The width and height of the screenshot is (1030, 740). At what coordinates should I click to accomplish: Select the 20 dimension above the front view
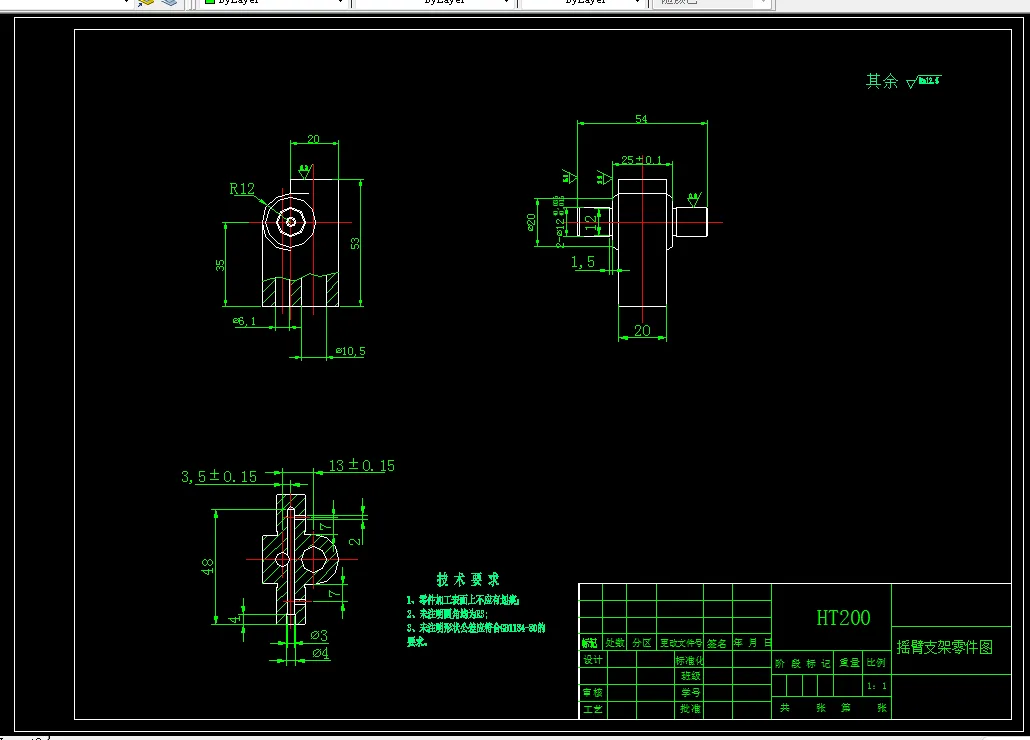coord(313,139)
